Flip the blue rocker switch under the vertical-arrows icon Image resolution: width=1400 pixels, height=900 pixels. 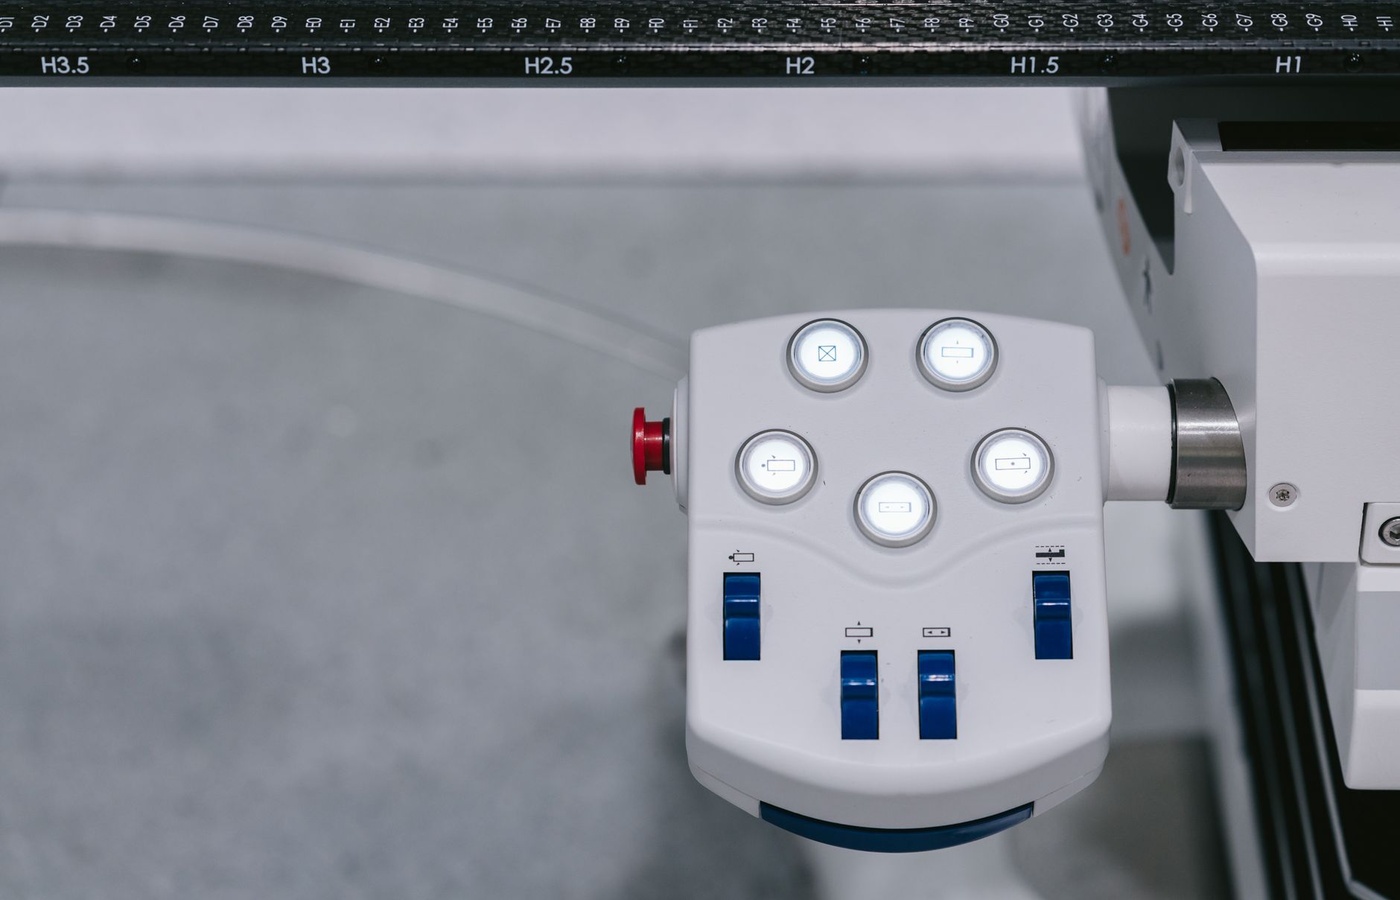859,695
